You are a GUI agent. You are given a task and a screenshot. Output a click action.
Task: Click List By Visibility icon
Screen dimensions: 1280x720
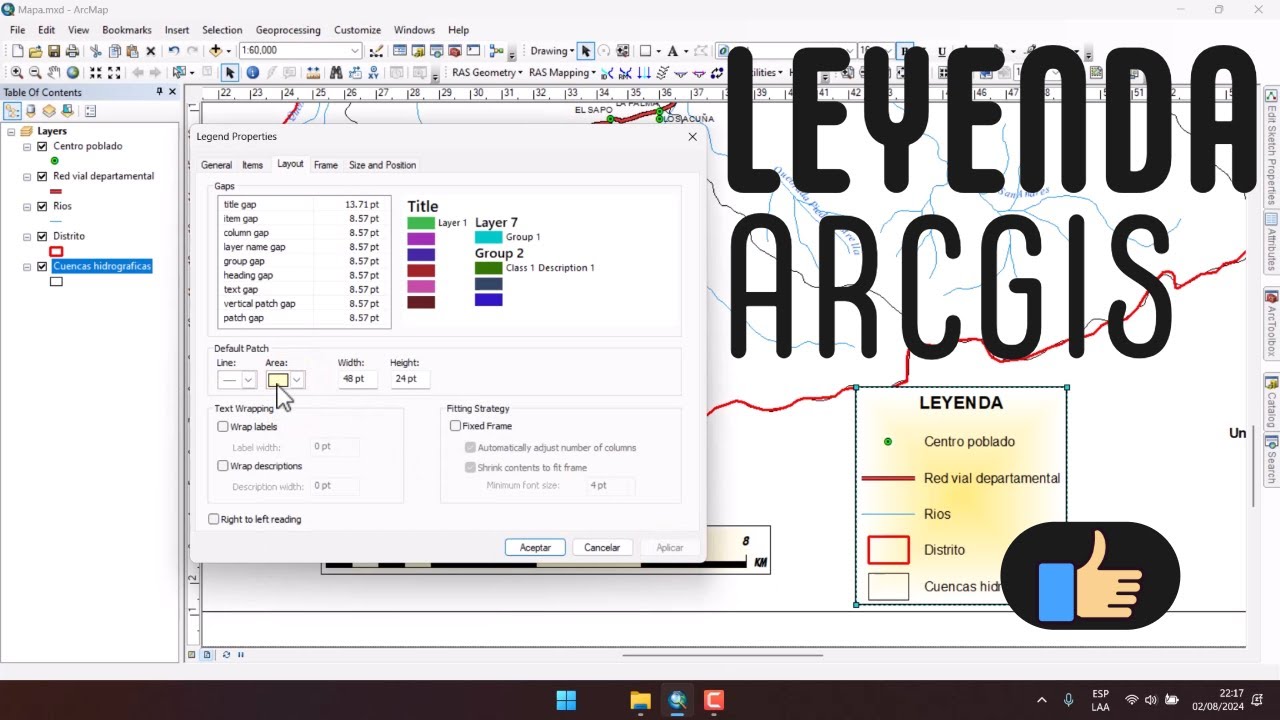click(x=48, y=111)
